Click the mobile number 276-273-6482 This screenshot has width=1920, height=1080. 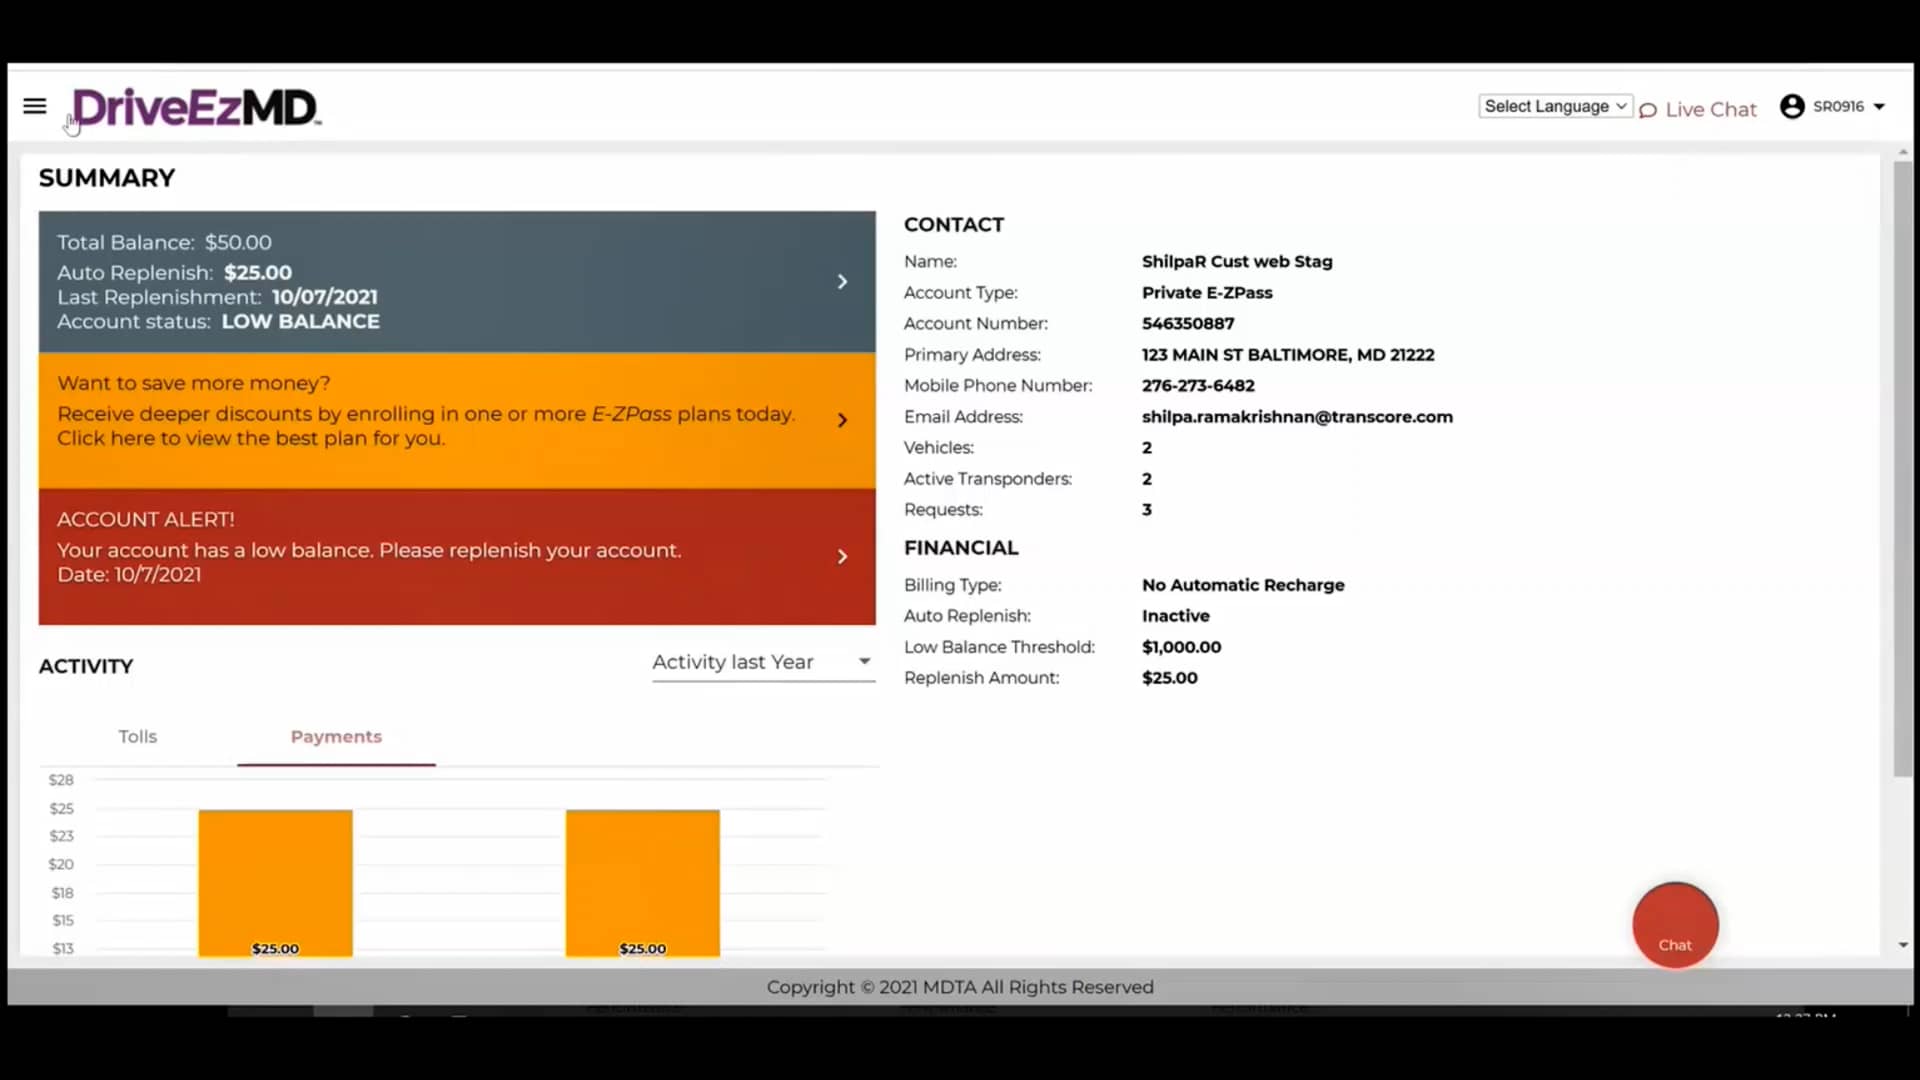point(1198,386)
